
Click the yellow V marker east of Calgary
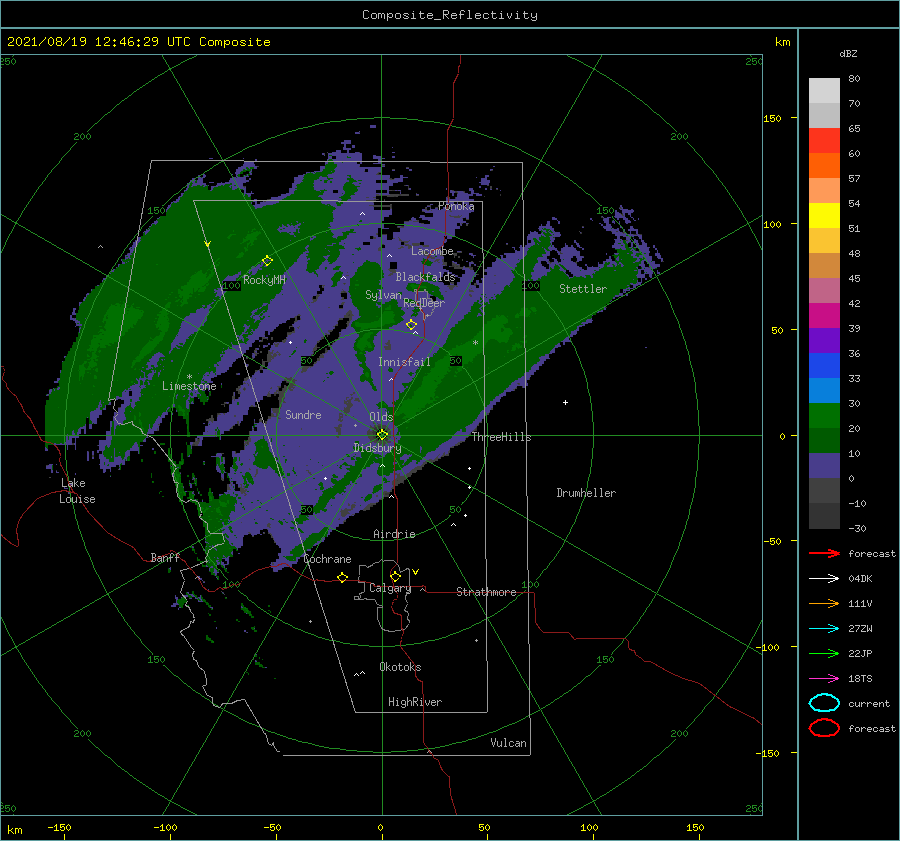[x=415, y=572]
